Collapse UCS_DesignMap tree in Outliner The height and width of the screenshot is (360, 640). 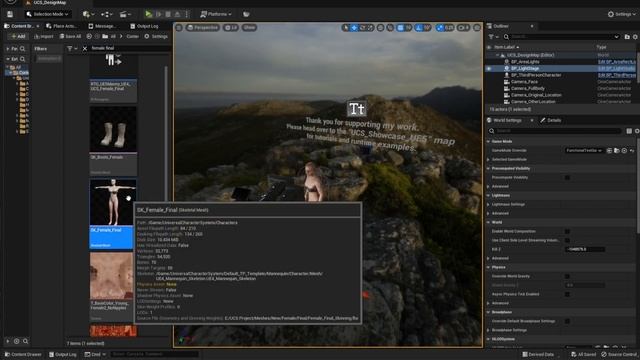click(x=498, y=55)
